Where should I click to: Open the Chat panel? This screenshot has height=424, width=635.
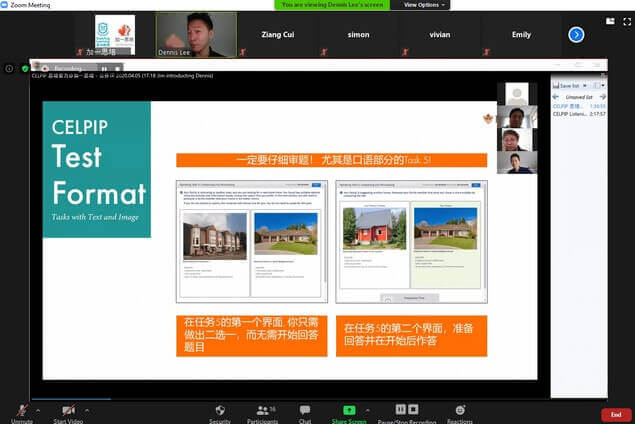[x=305, y=410]
